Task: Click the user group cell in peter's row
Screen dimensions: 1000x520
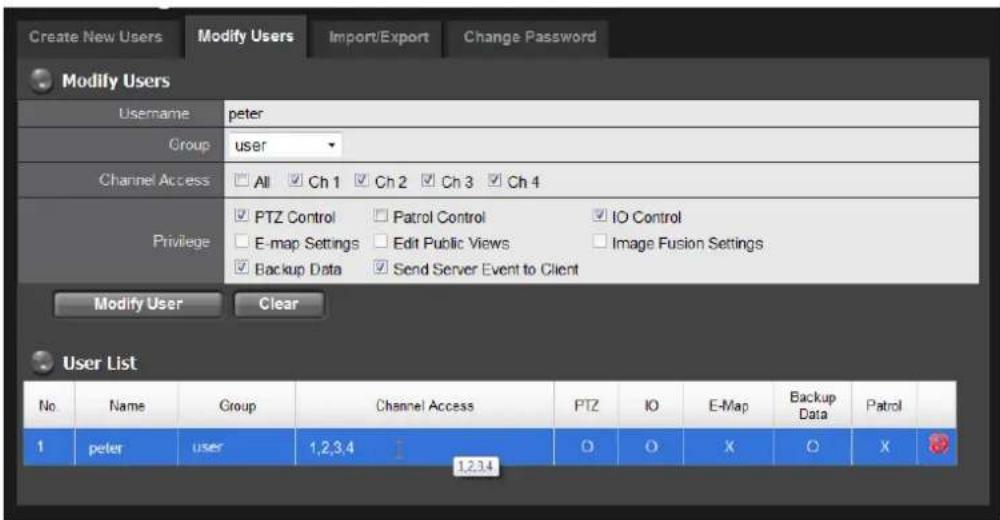Action: click(x=237, y=447)
